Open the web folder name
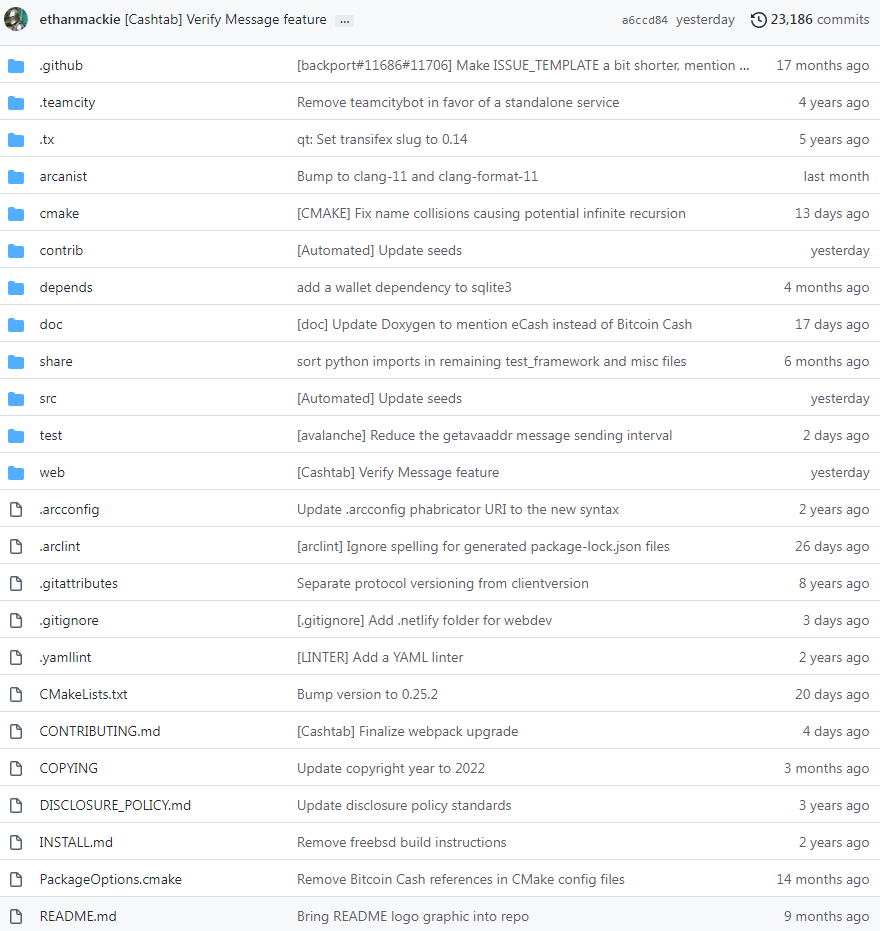This screenshot has width=880, height=931. 52,472
